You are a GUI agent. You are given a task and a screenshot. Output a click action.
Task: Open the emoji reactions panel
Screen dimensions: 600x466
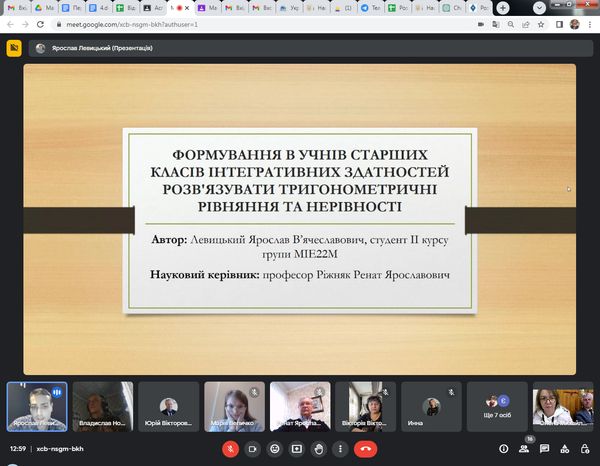(274, 449)
